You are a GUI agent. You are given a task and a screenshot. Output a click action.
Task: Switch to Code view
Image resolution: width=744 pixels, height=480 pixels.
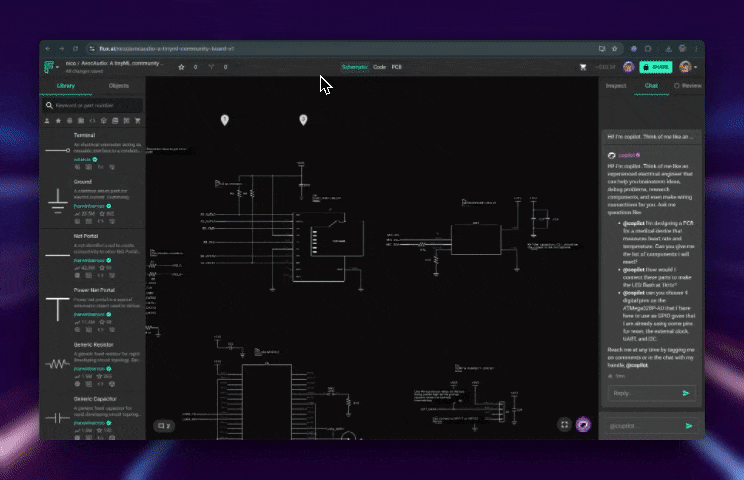click(379, 67)
